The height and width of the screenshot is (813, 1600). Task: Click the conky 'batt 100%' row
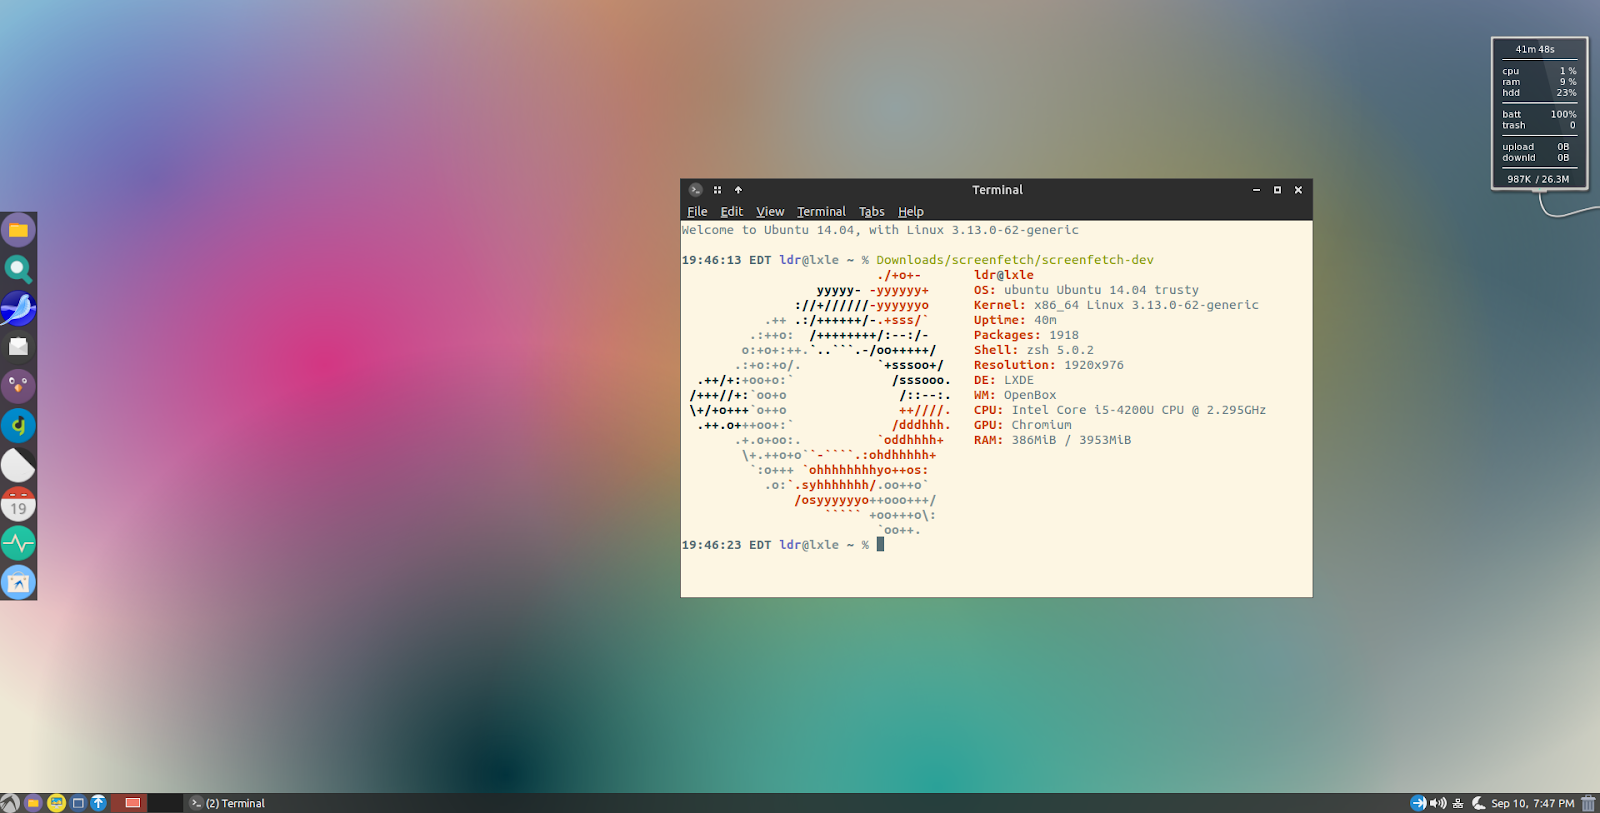pyautogui.click(x=1539, y=114)
